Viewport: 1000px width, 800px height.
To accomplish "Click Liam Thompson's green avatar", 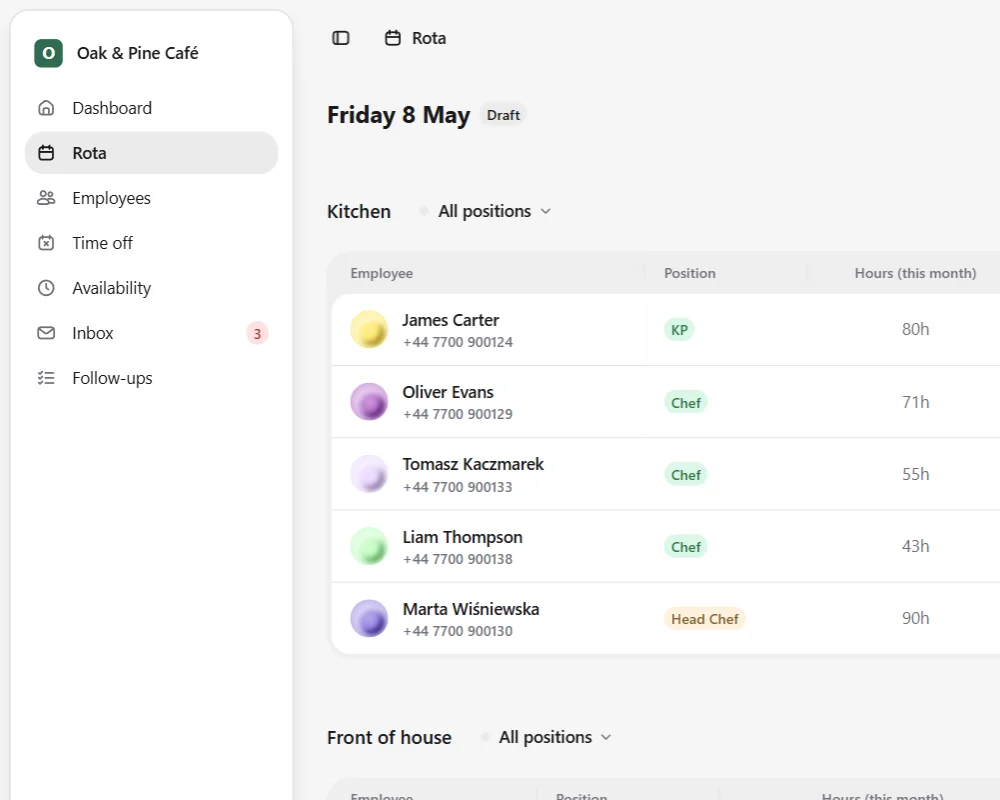I will (x=369, y=546).
